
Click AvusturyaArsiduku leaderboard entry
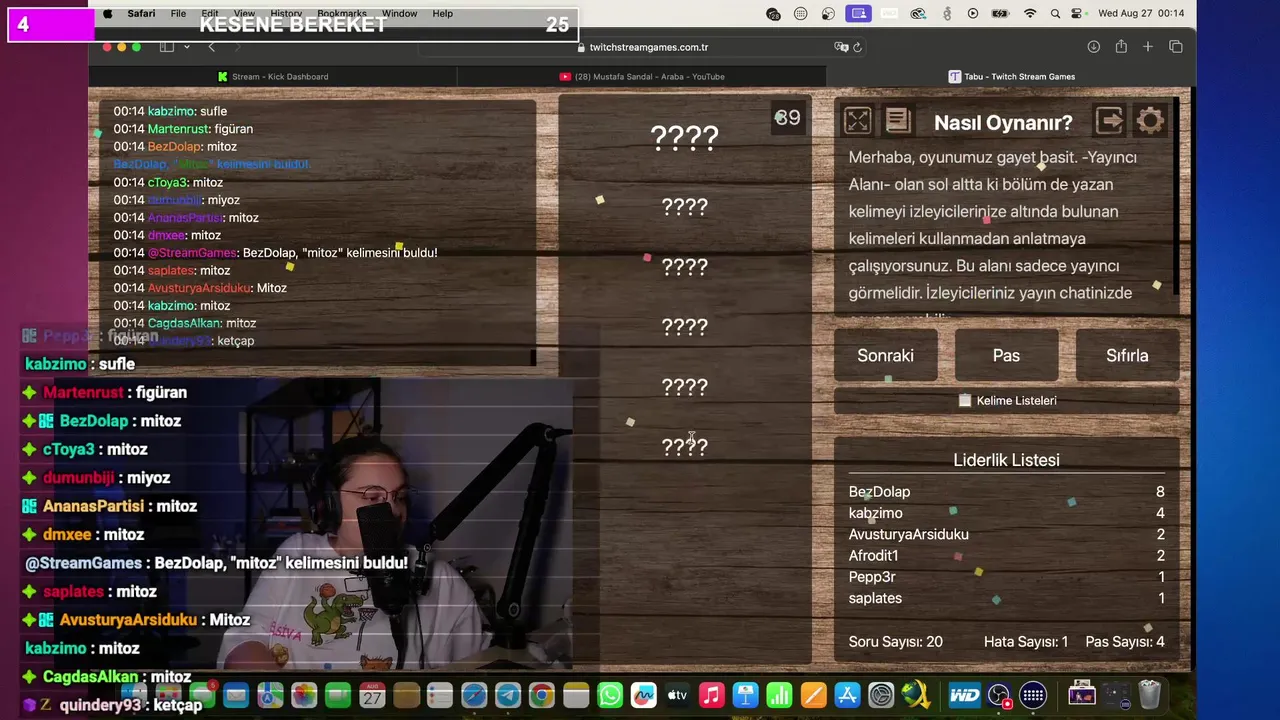pyautogui.click(x=908, y=534)
